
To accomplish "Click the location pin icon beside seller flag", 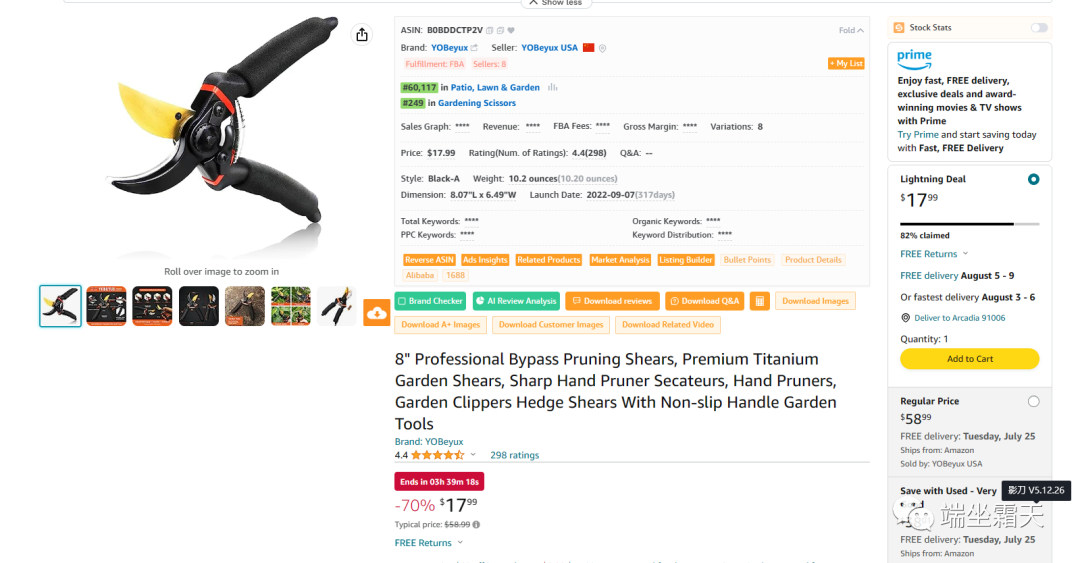I will pyautogui.click(x=603, y=48).
